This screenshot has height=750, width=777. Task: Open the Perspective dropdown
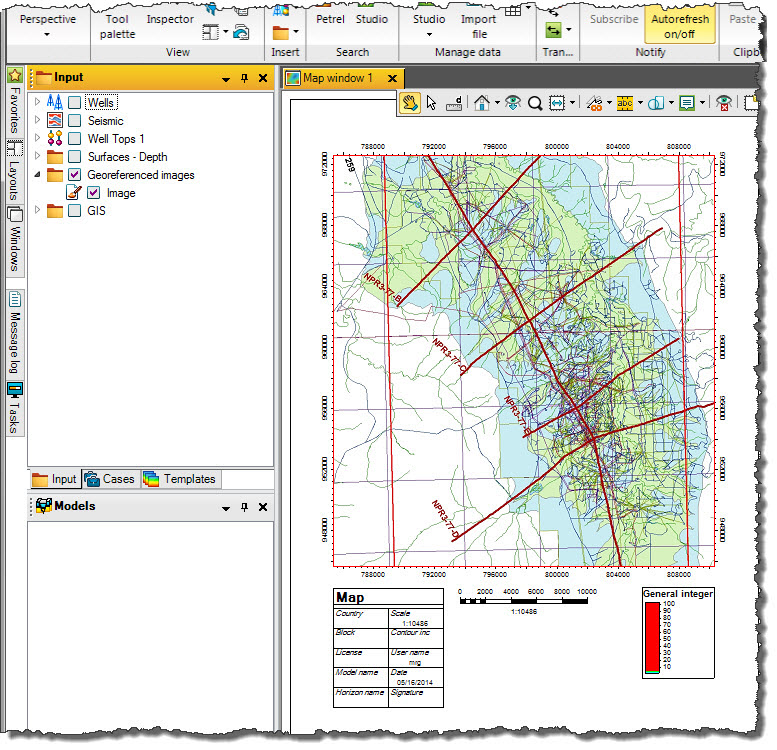coord(47,34)
